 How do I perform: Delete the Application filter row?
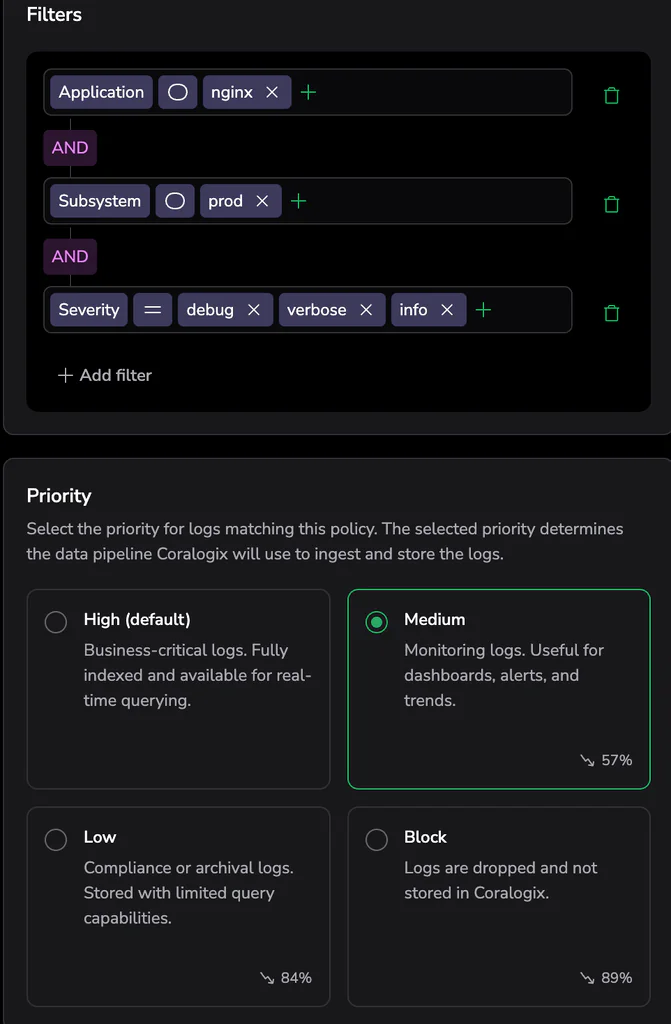point(612,96)
